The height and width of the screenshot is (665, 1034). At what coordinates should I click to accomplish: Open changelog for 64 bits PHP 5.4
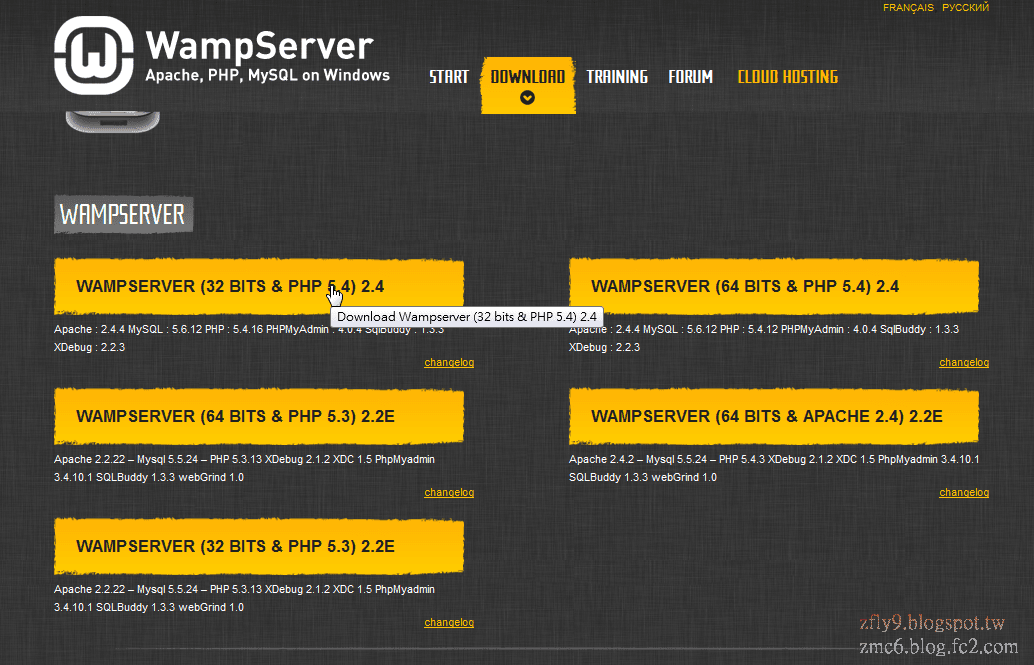coord(964,362)
